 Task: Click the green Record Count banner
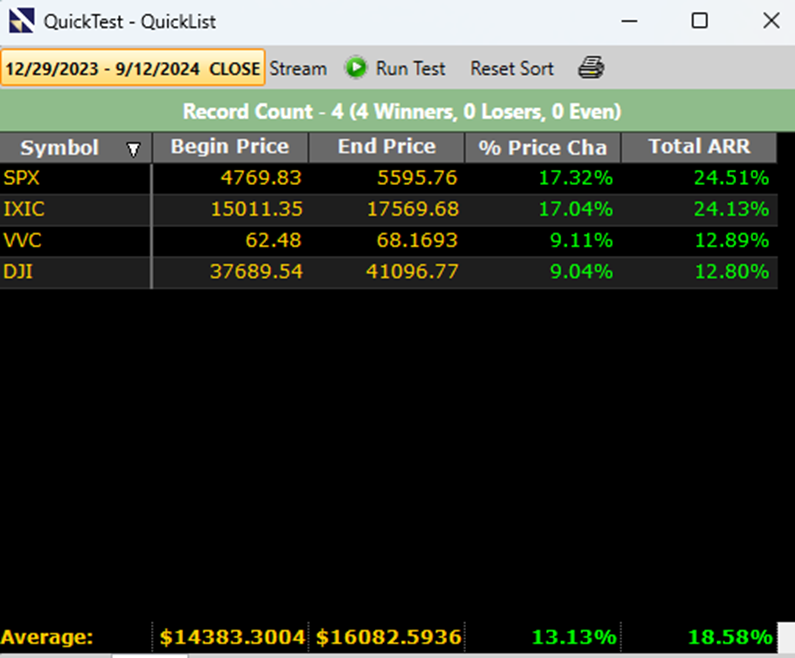coord(400,111)
